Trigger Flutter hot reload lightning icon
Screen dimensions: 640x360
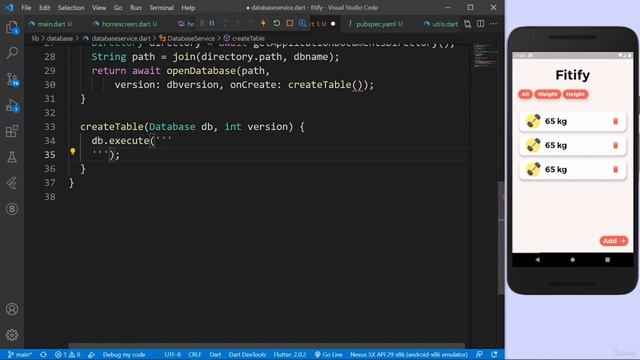point(263,24)
